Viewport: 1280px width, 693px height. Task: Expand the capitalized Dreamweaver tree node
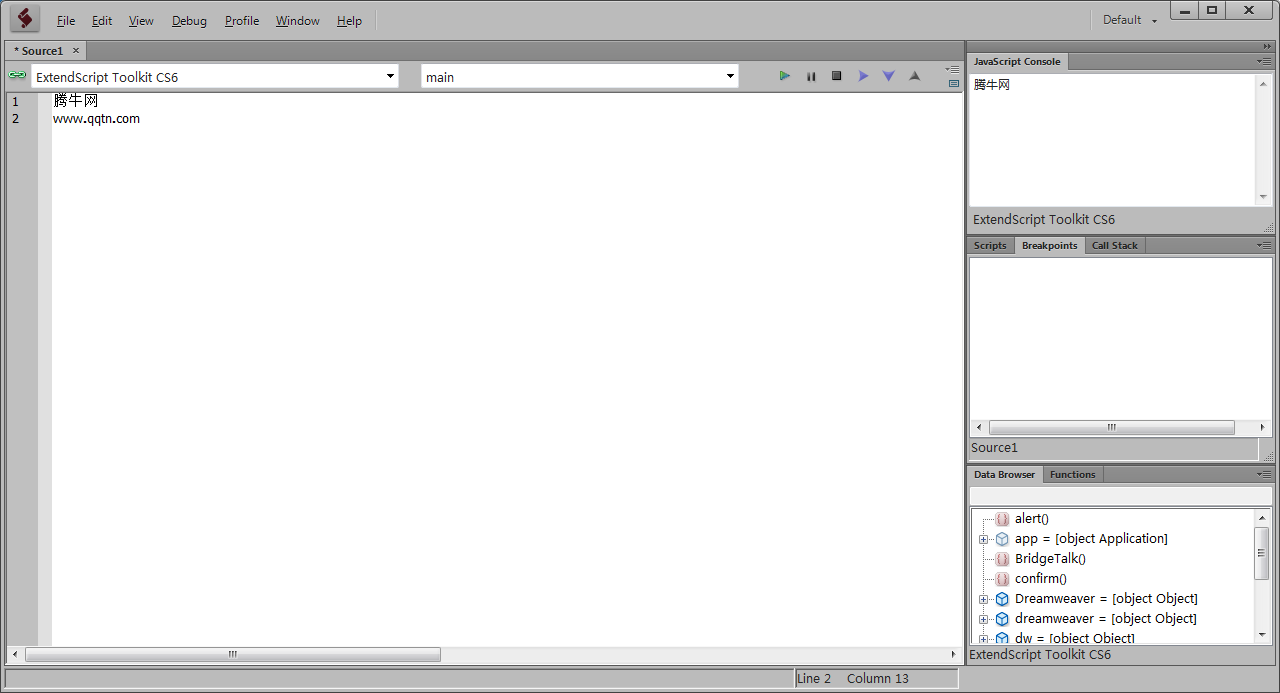point(983,599)
